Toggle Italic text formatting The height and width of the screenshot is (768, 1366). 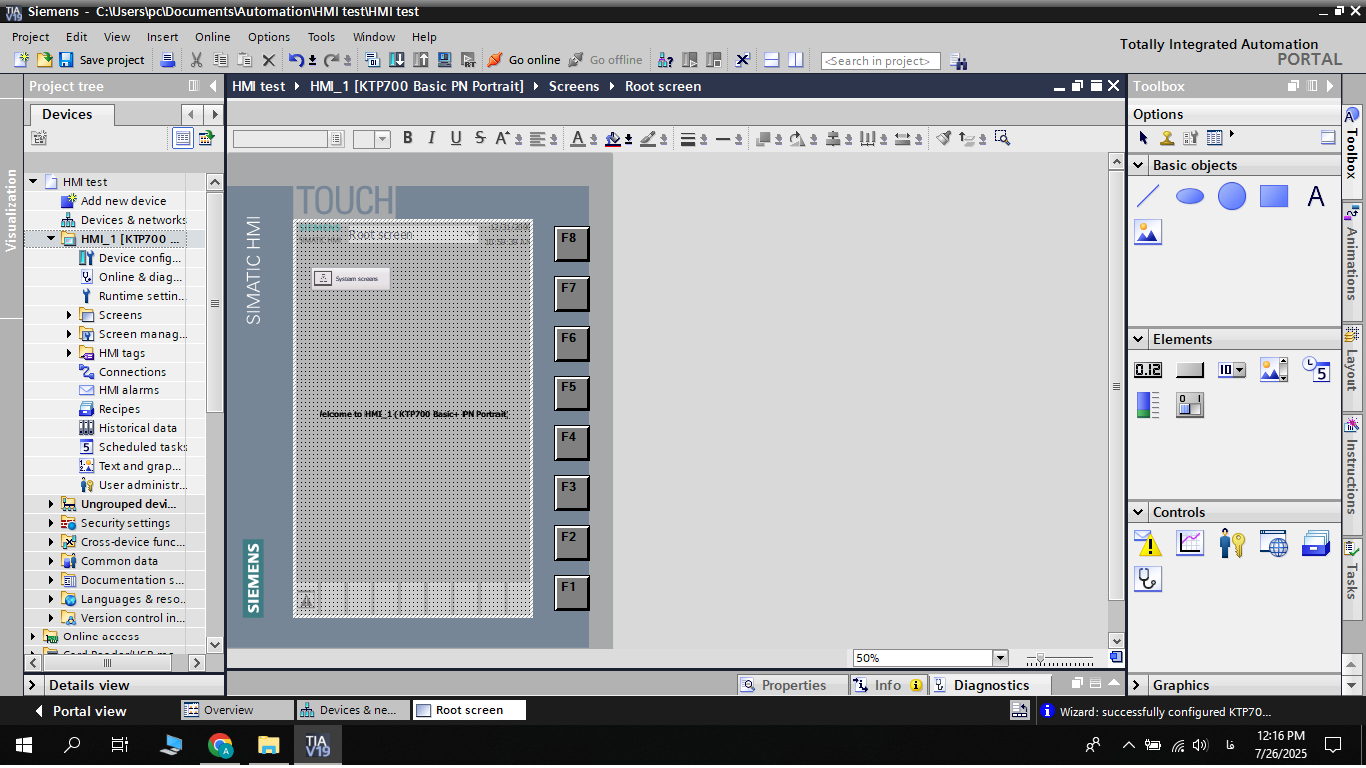click(432, 138)
